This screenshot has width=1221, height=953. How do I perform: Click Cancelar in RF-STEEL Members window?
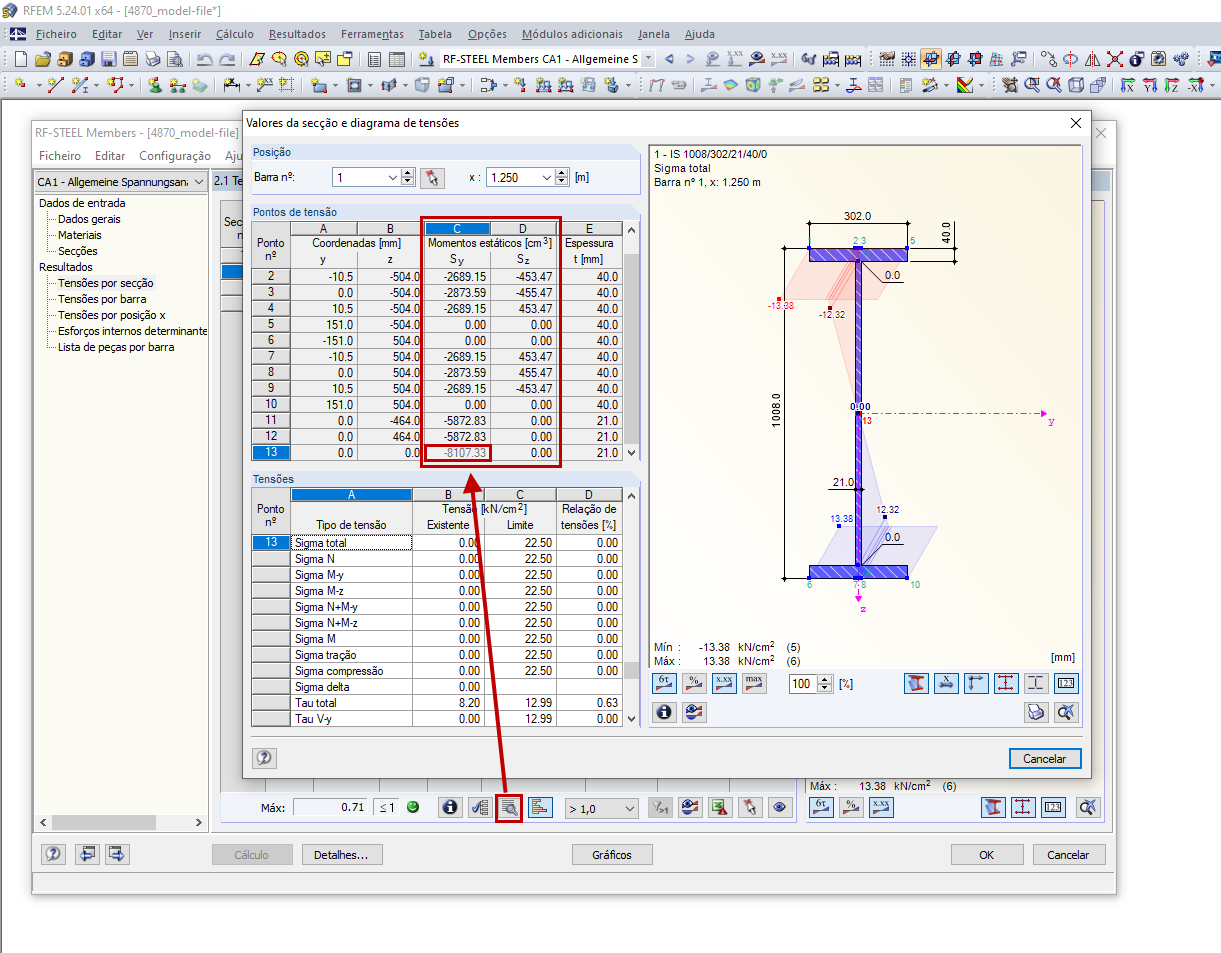click(1068, 855)
